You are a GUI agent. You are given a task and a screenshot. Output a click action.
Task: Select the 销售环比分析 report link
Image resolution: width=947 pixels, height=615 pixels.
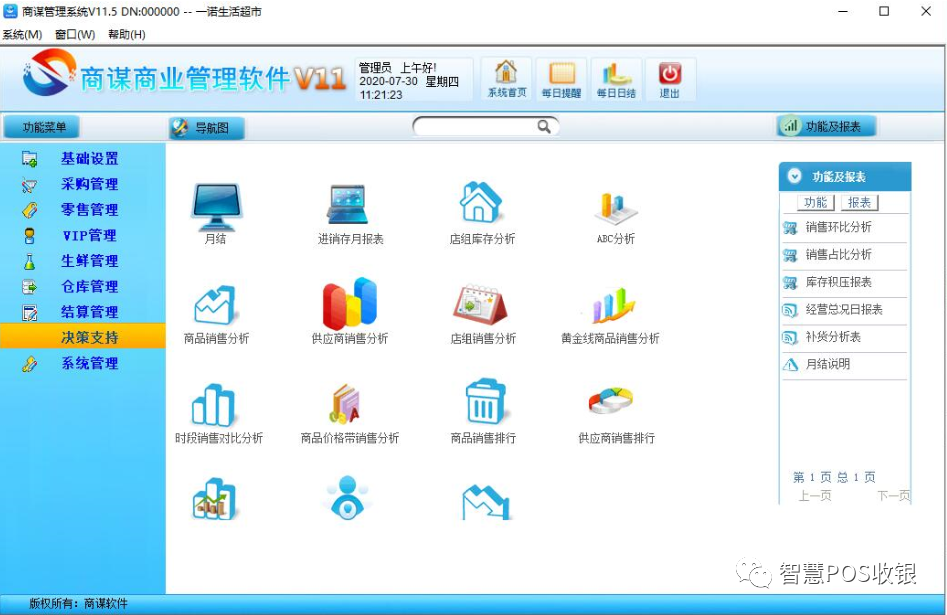coord(847,228)
